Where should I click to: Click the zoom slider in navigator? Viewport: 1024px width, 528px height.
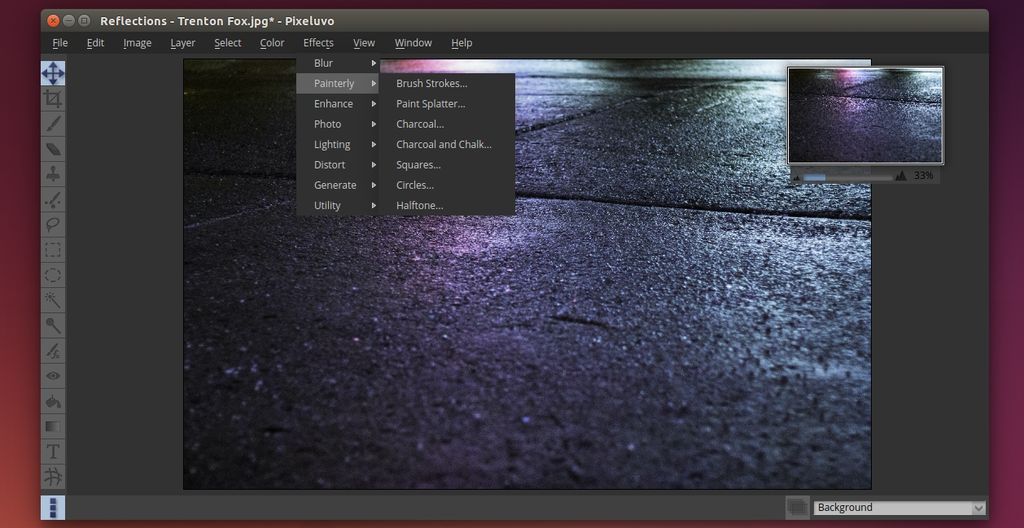(850, 176)
